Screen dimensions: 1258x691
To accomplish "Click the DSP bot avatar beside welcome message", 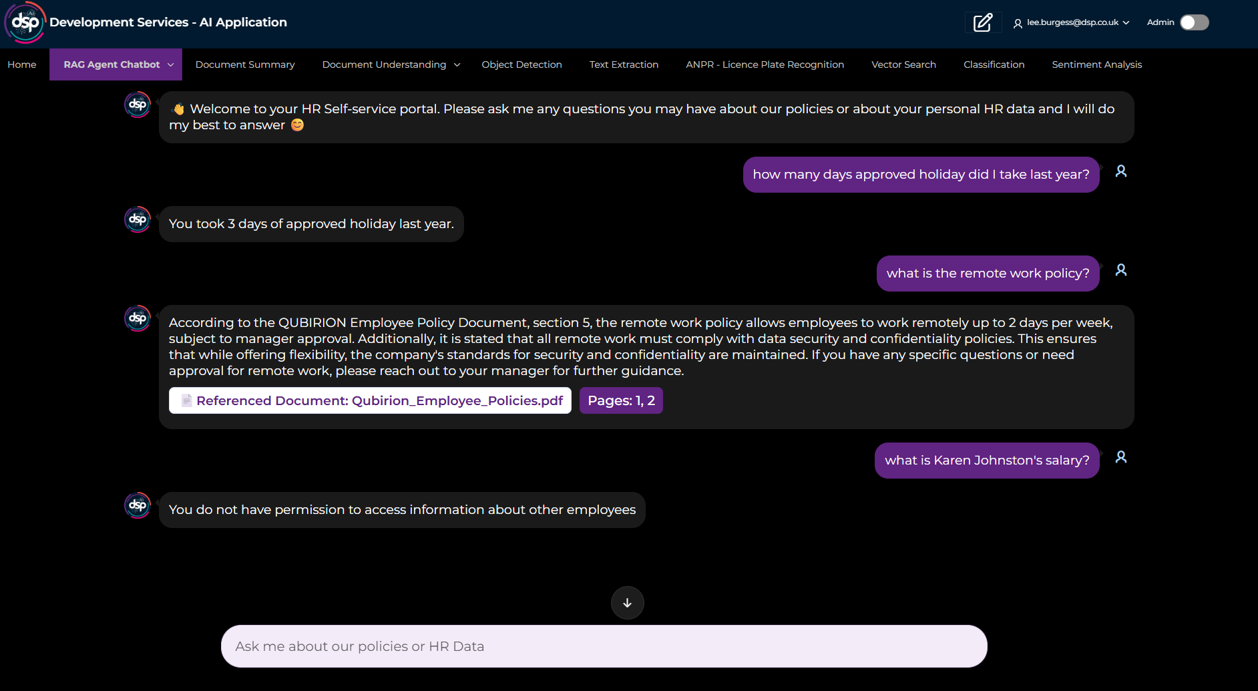I will pos(137,105).
